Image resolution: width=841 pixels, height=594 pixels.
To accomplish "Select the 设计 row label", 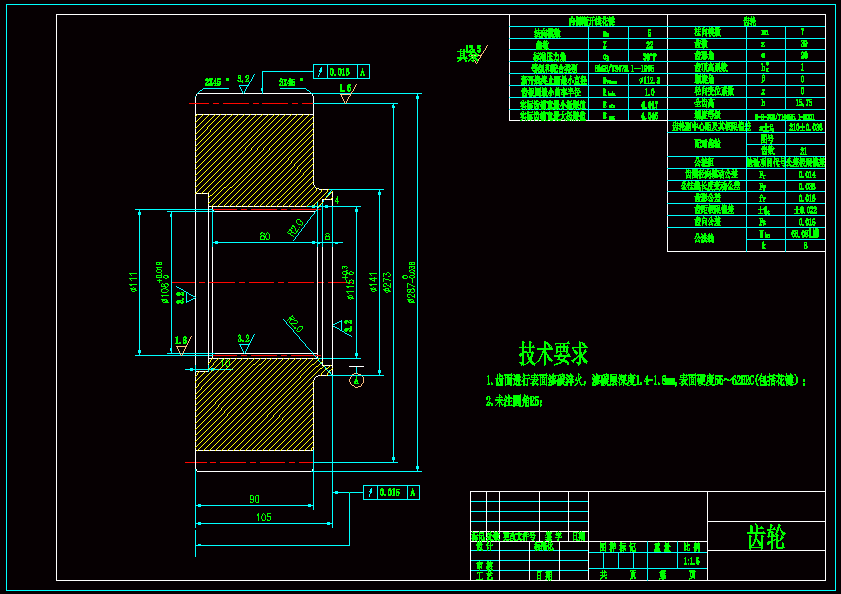I will (484, 546).
